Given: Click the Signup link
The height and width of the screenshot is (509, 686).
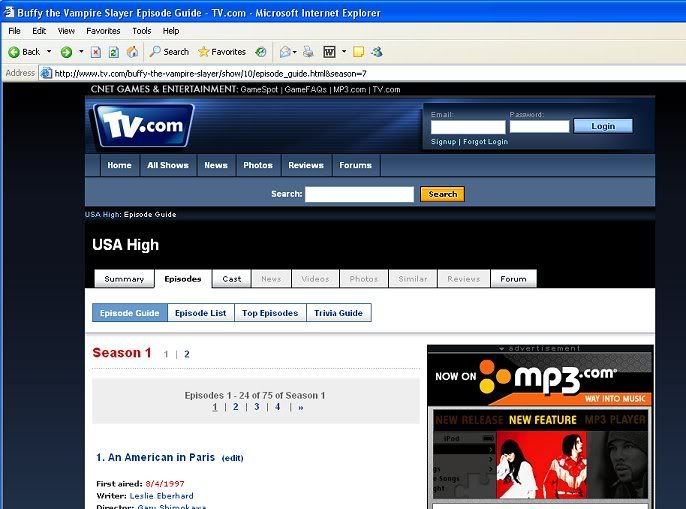Looking at the screenshot, I should tap(444, 142).
